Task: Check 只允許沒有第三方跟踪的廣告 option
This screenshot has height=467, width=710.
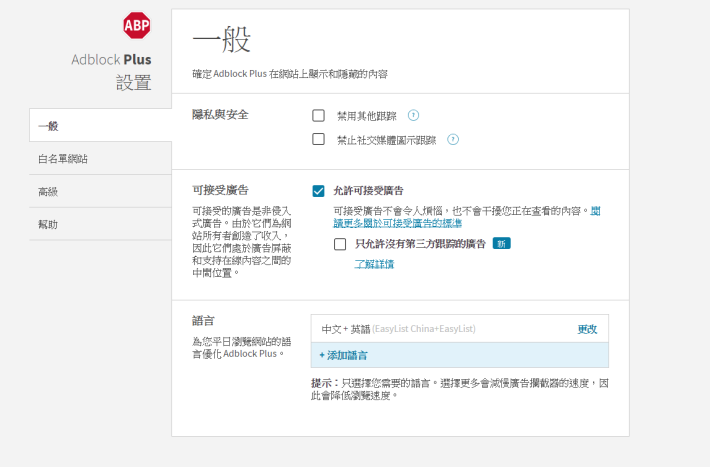Action: click(x=340, y=244)
